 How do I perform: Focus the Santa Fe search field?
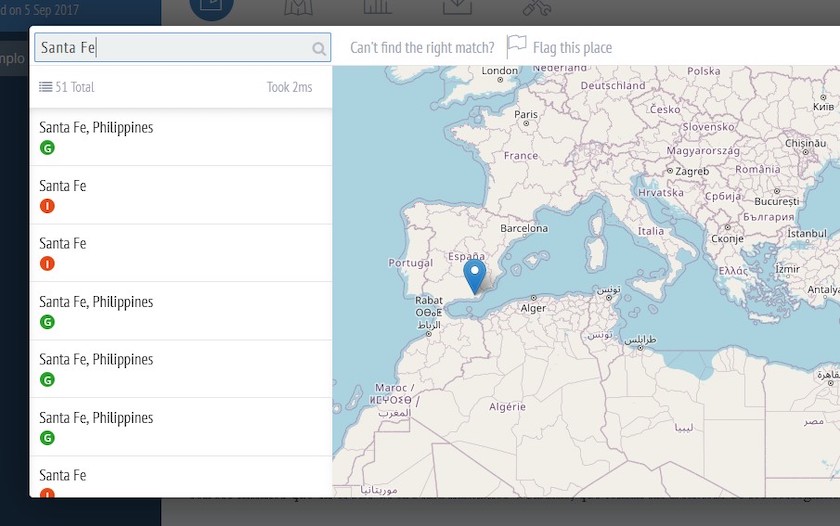coord(172,48)
